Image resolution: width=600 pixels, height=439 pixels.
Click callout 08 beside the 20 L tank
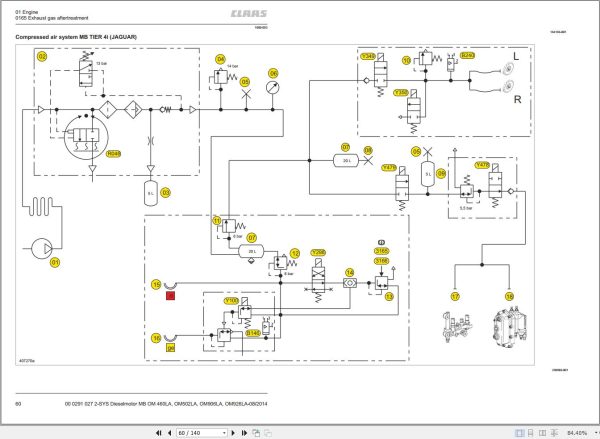(x=368, y=150)
